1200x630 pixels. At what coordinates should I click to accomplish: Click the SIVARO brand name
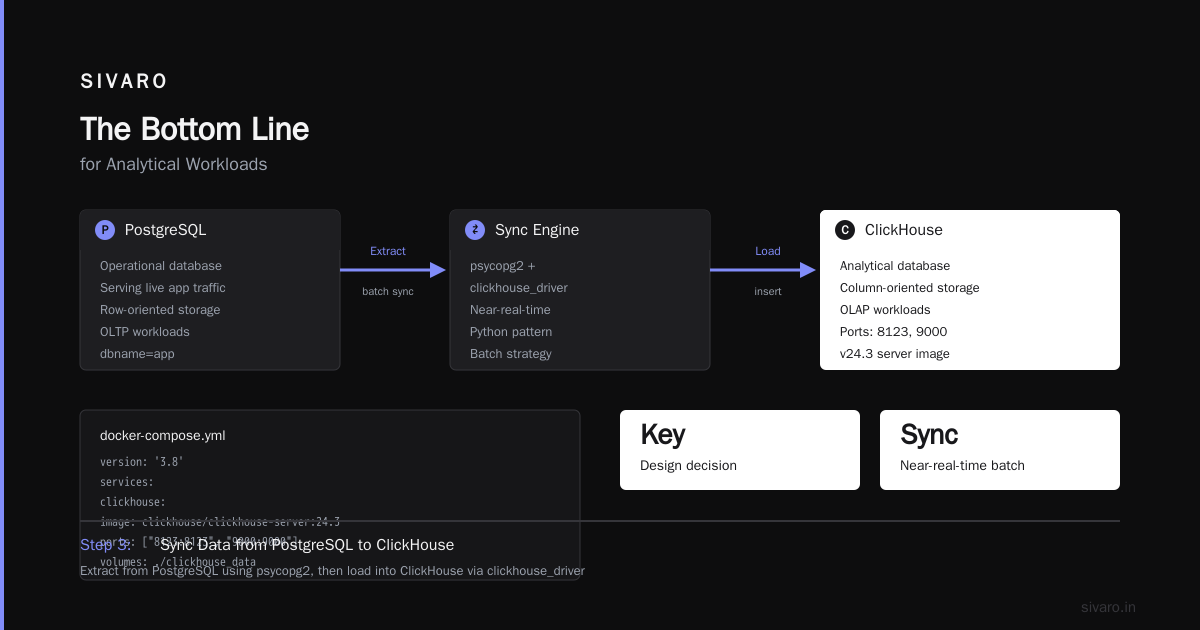coord(124,82)
